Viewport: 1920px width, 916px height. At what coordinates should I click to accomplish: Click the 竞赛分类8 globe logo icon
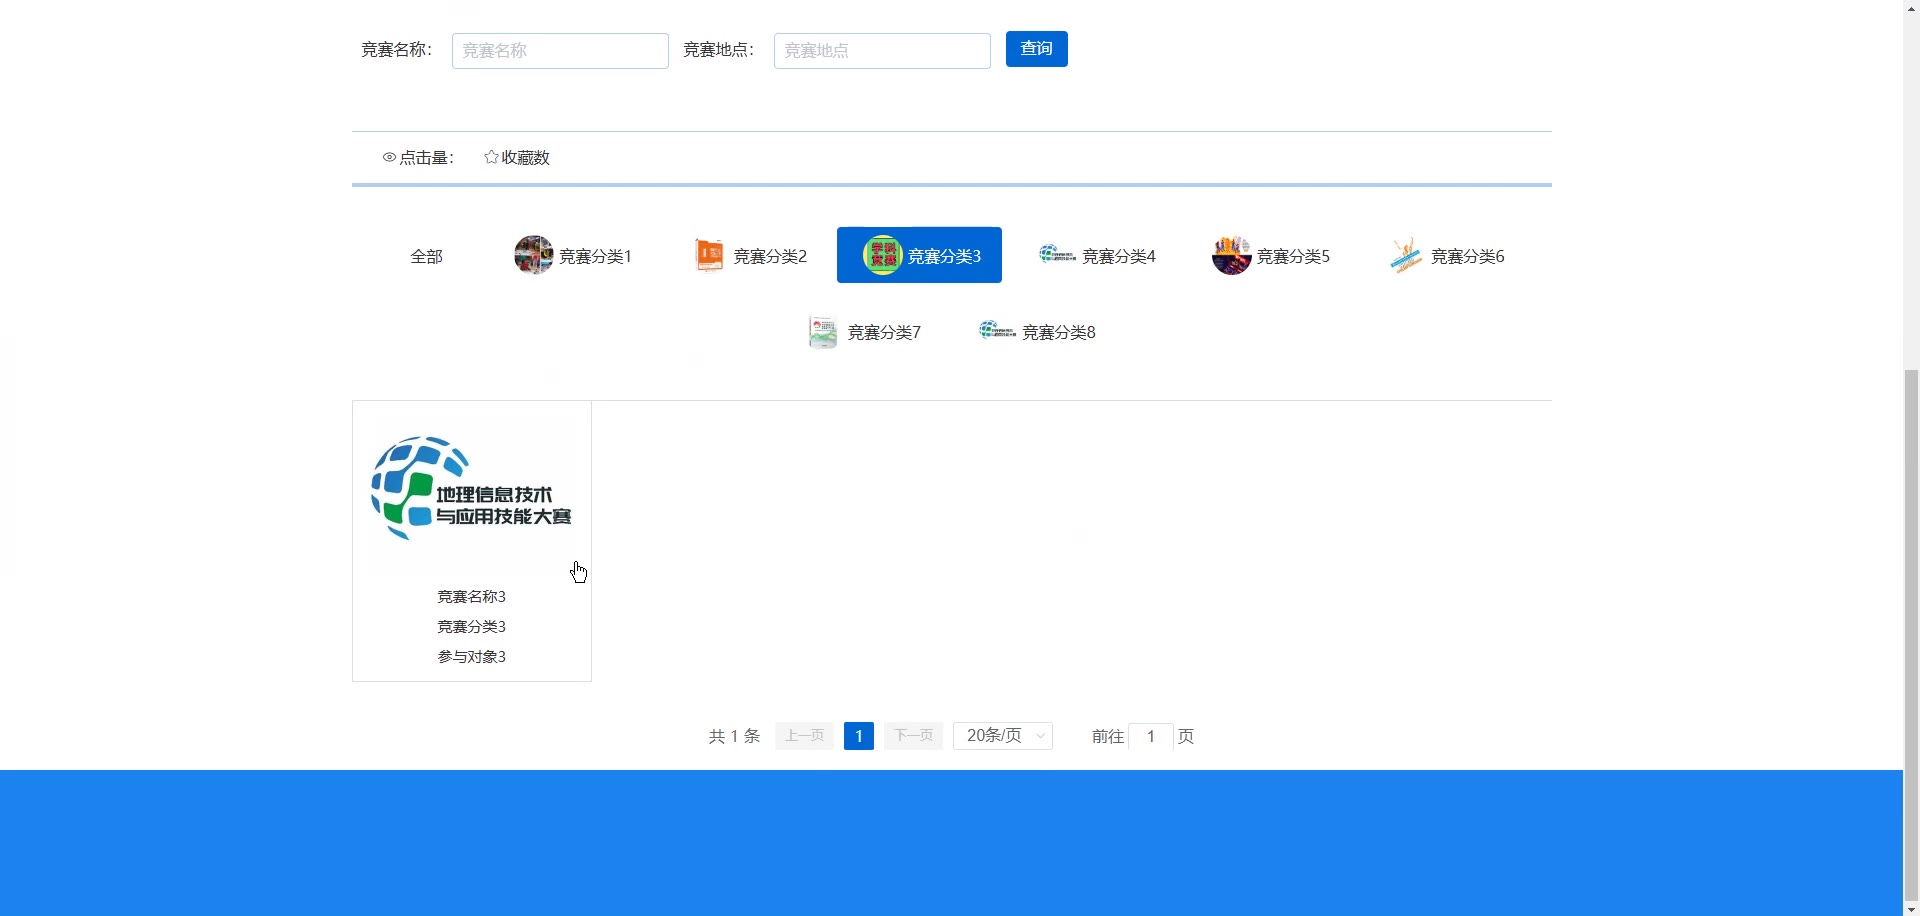997,330
